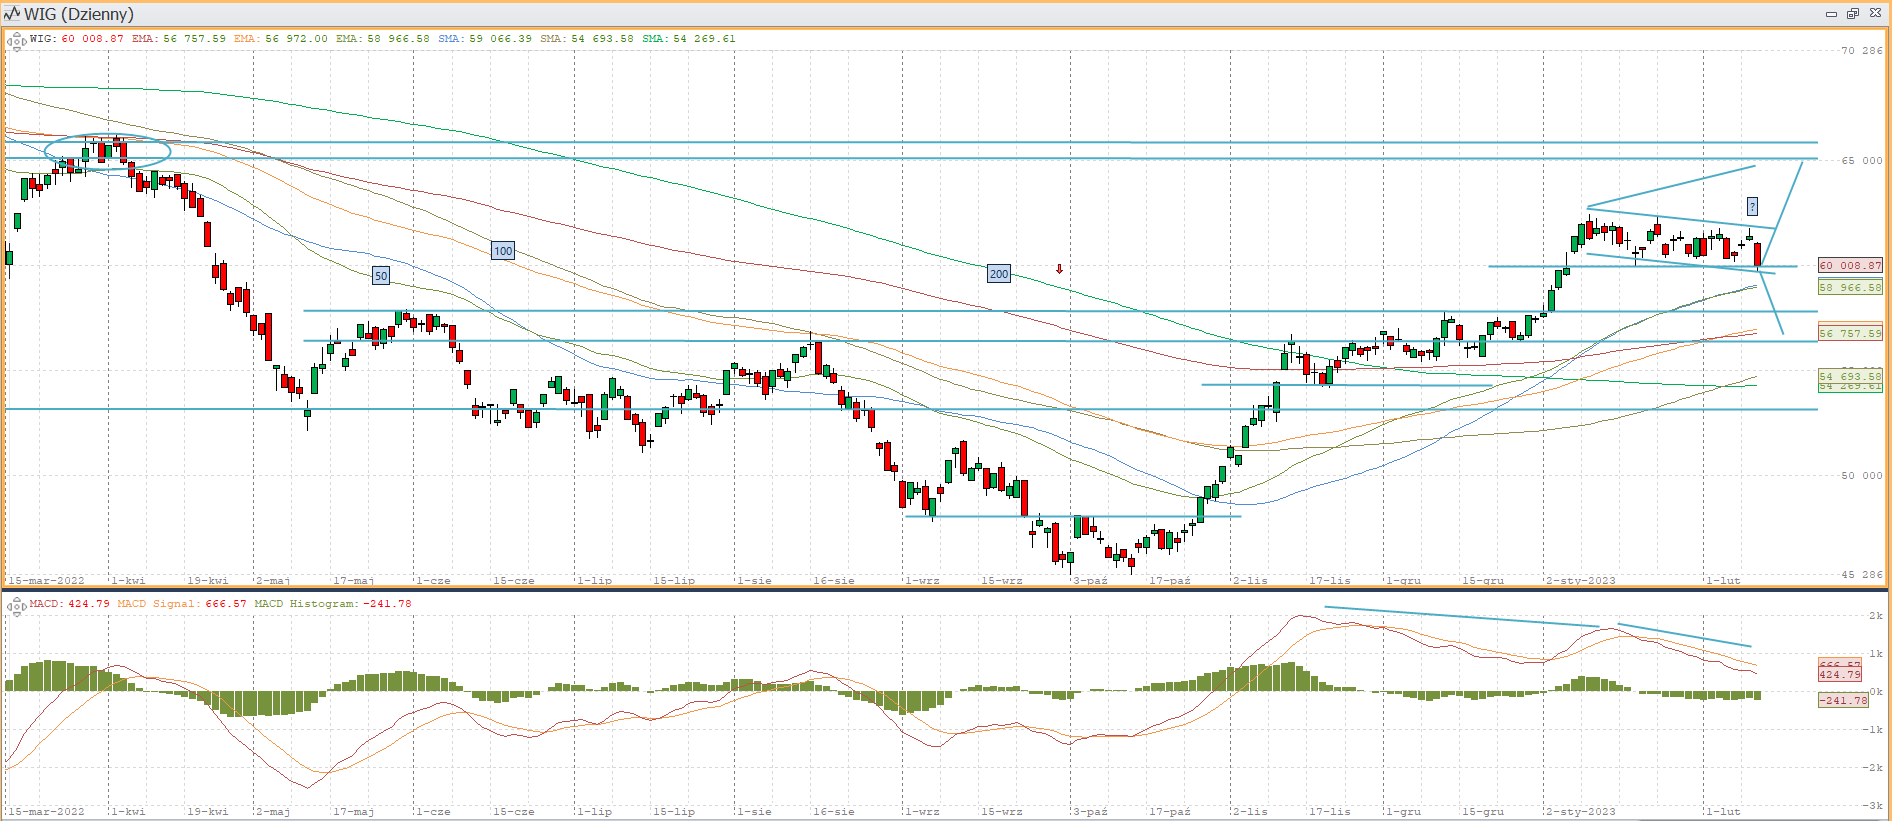Click the pan arrows icon in price panel
Image resolution: width=1892 pixels, height=821 pixels.
coord(16,41)
